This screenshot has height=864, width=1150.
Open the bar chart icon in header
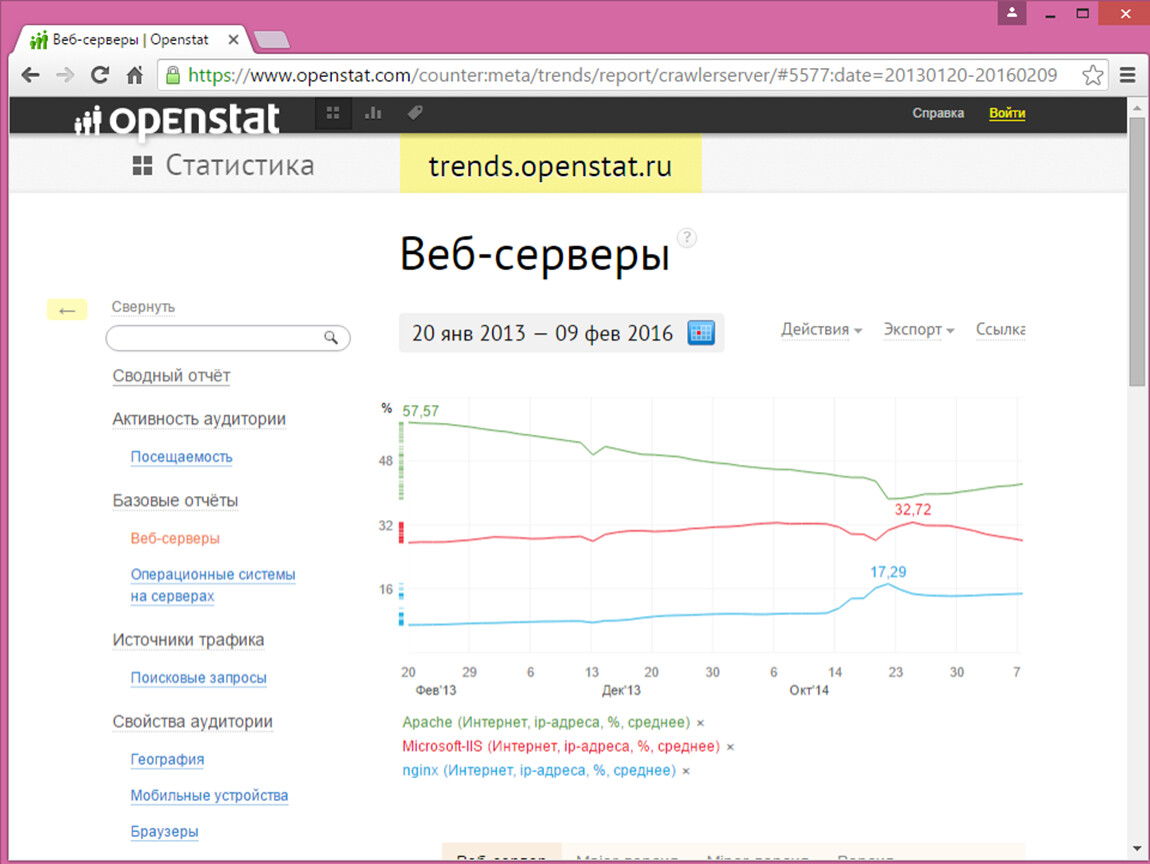point(373,113)
